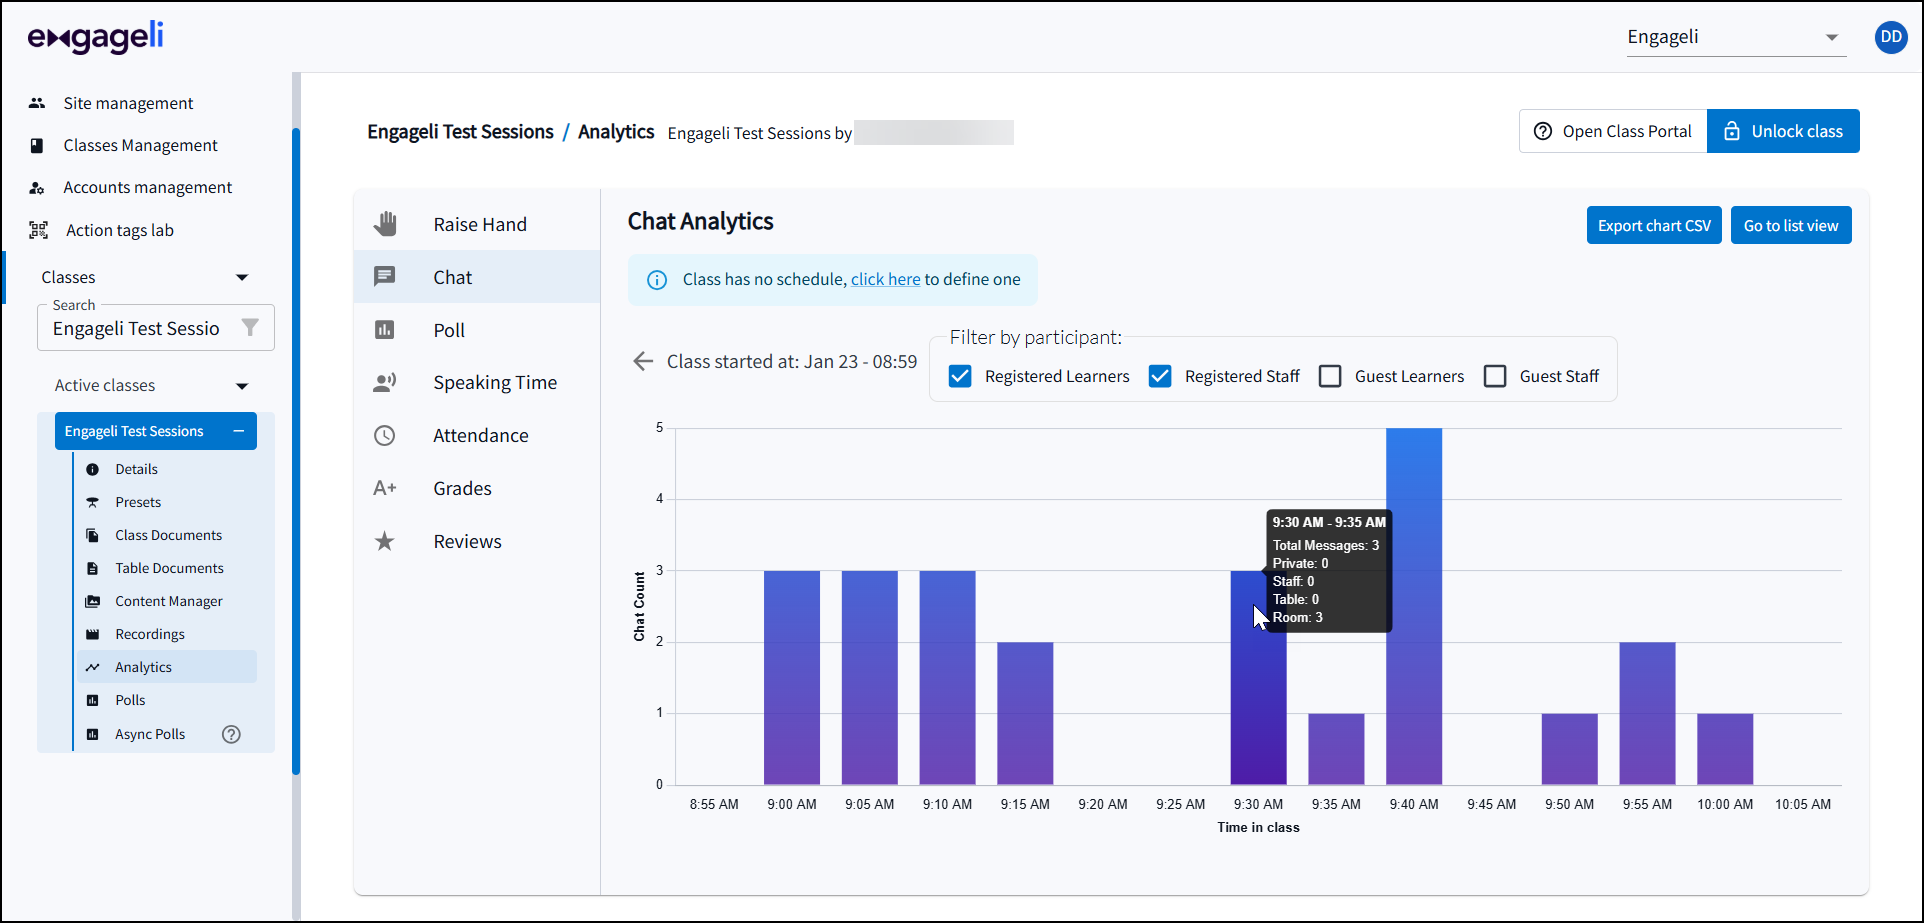Click the 9:00 AM chart bar
Screen dimensions: 1924x923
pyautogui.click(x=792, y=678)
